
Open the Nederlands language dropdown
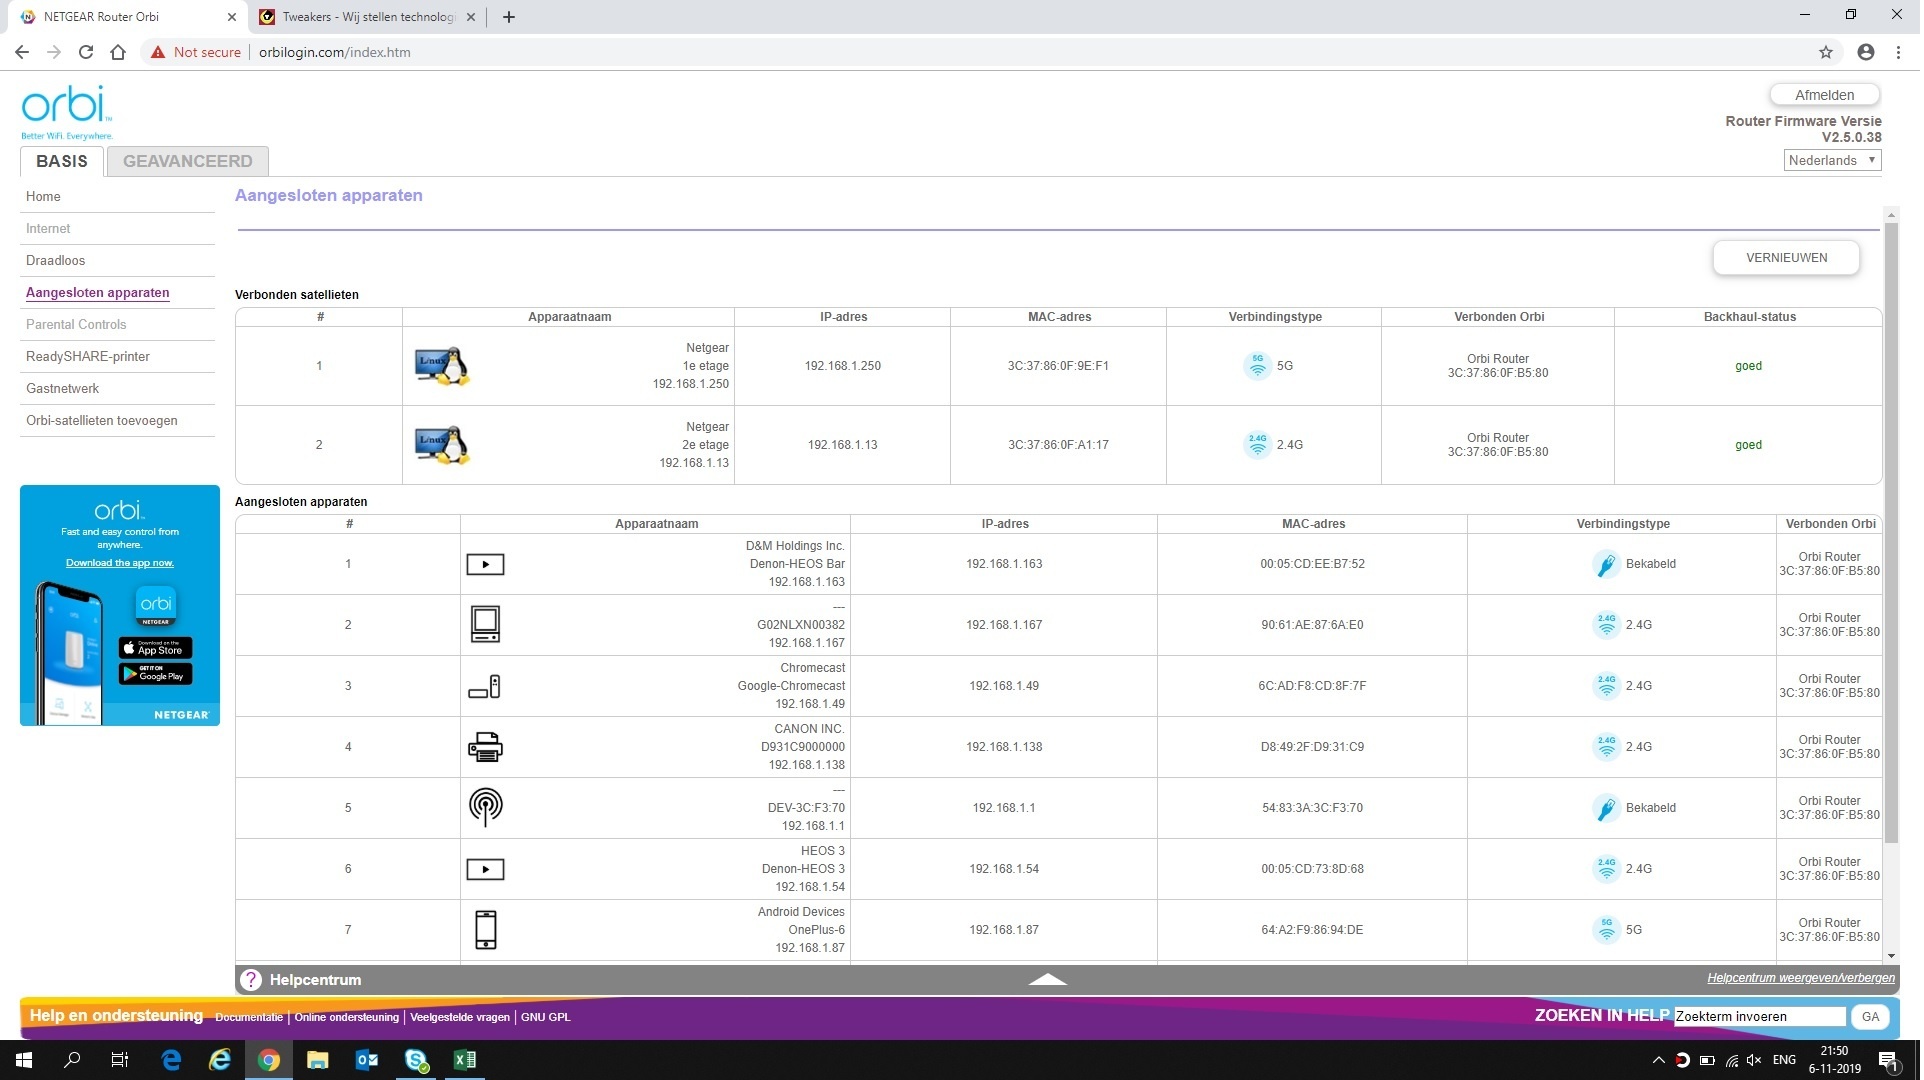1832,161
